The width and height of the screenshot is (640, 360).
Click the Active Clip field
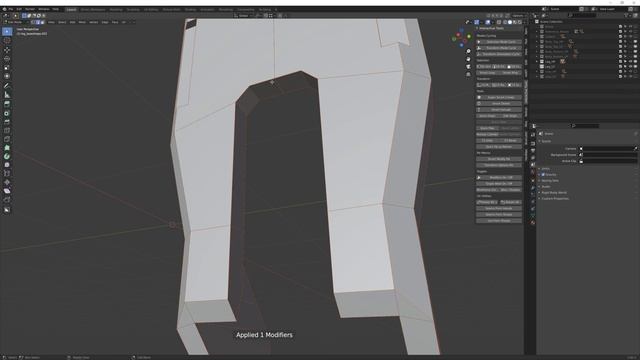click(608, 161)
